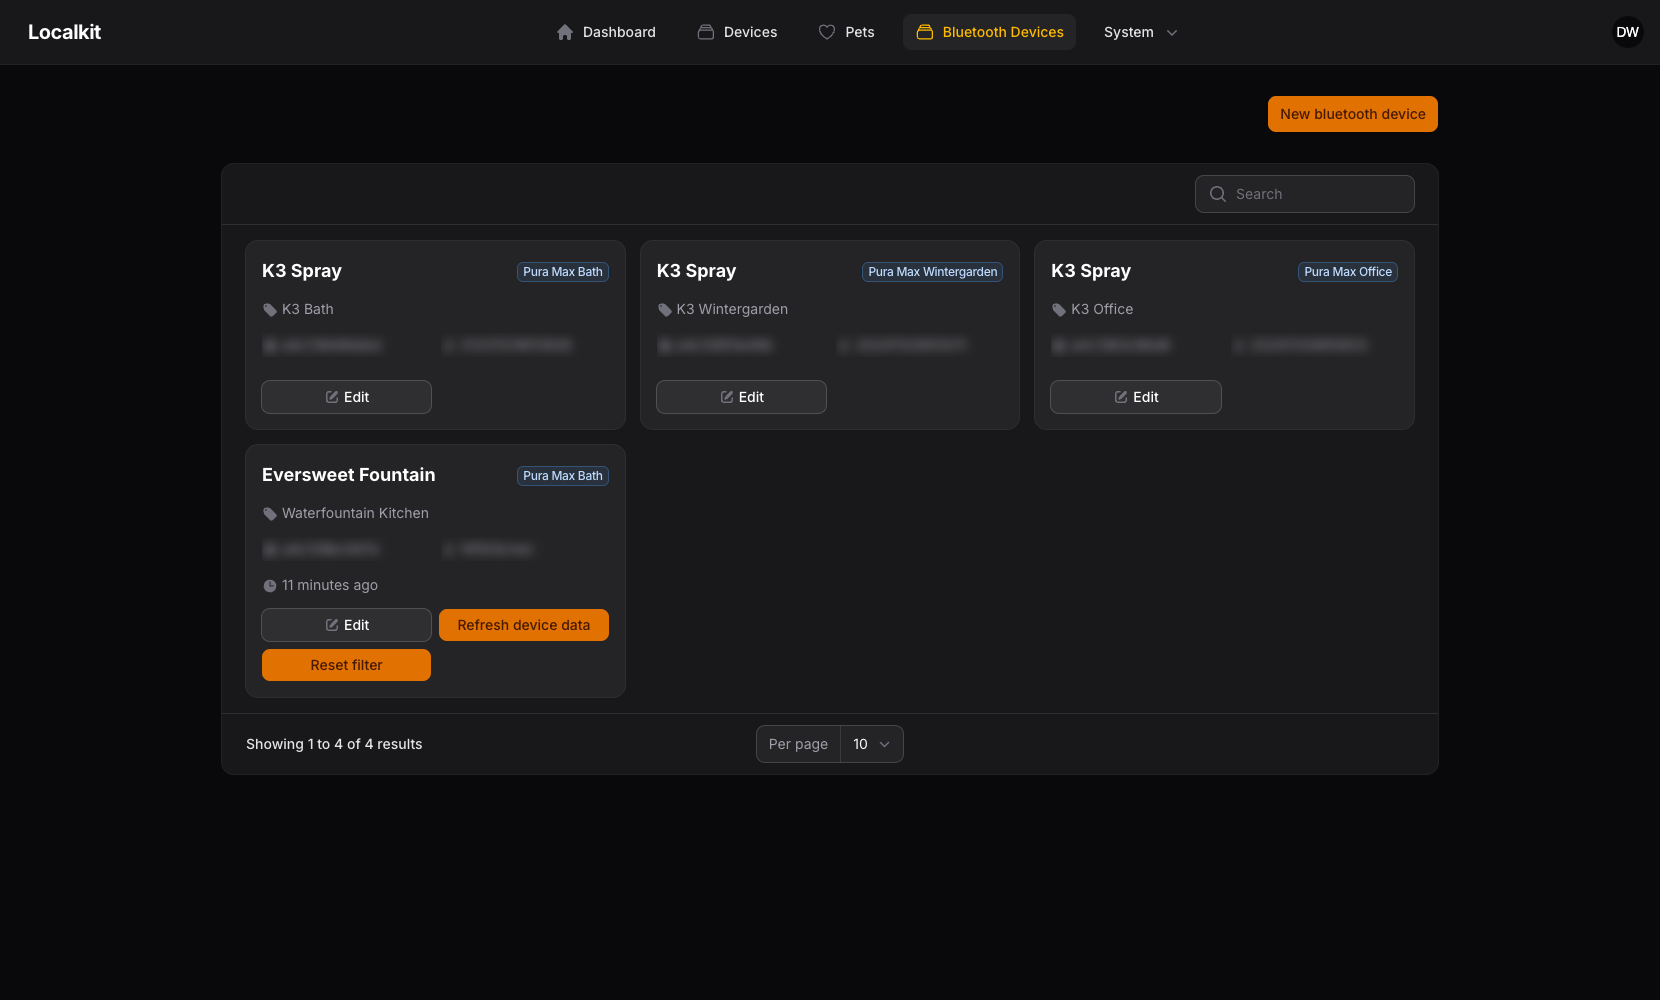
Task: Go to the Pets tab
Action: tap(846, 32)
